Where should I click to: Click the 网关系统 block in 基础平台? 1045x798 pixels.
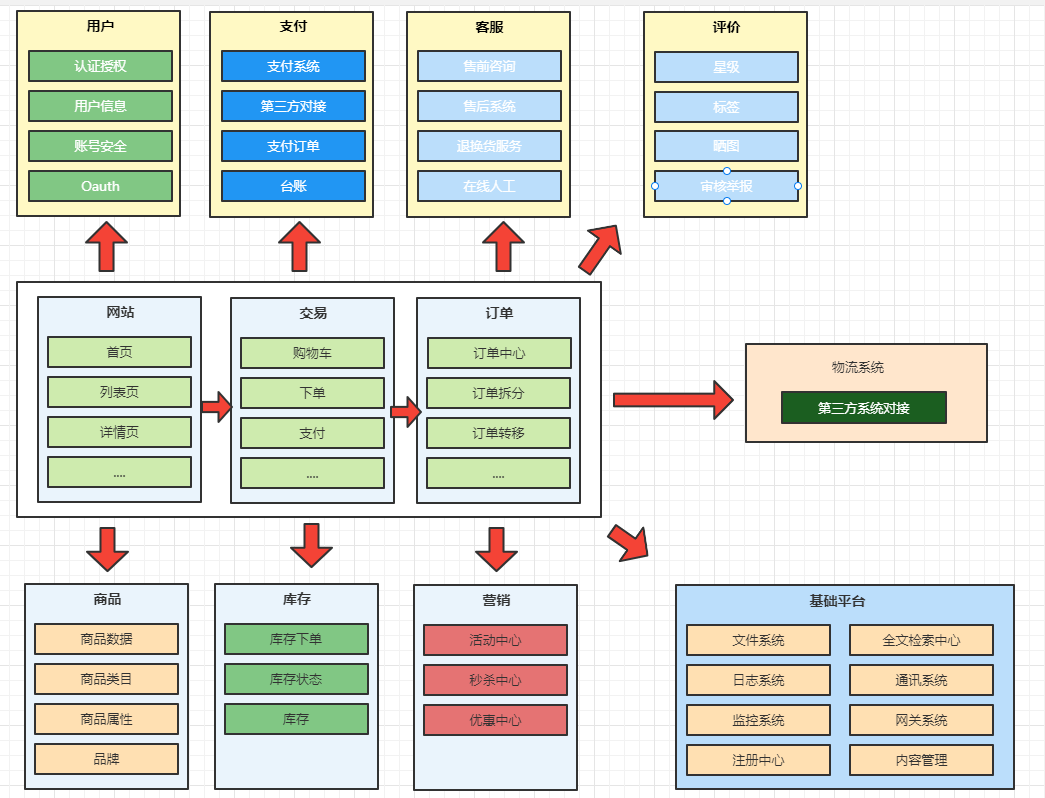click(x=921, y=720)
